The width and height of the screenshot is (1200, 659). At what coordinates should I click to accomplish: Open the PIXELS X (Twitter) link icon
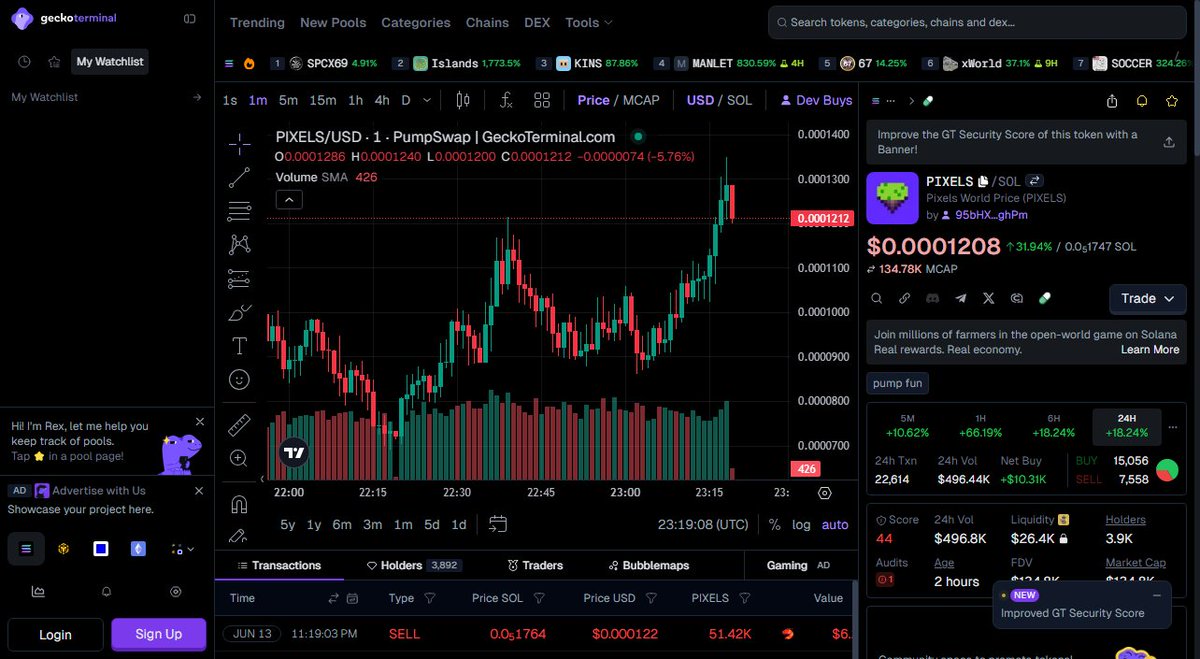[989, 298]
